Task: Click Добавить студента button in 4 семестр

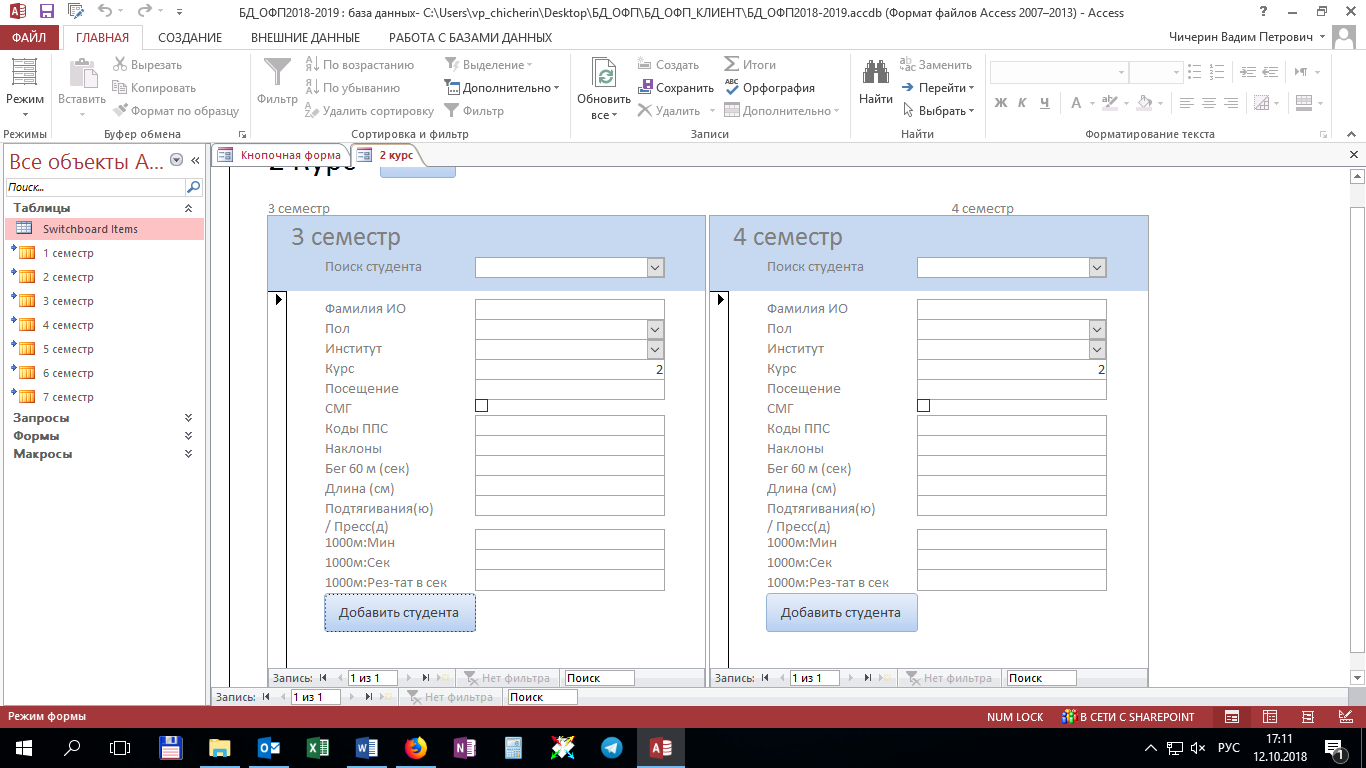Action: point(841,613)
